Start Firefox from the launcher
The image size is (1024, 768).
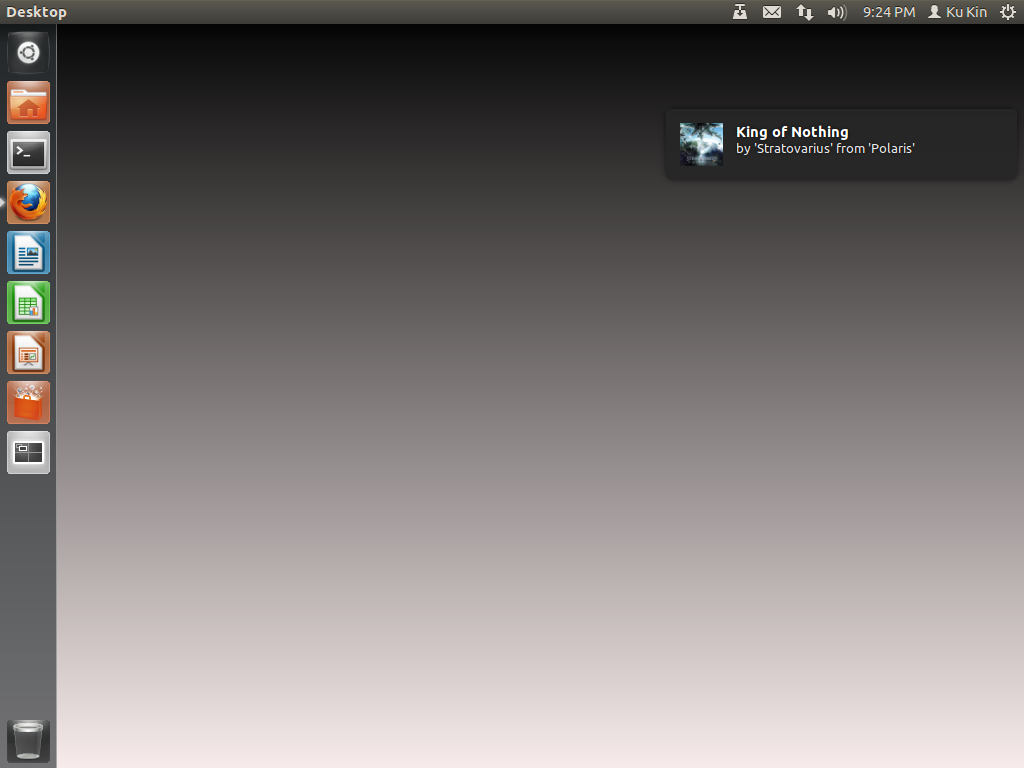tap(28, 202)
